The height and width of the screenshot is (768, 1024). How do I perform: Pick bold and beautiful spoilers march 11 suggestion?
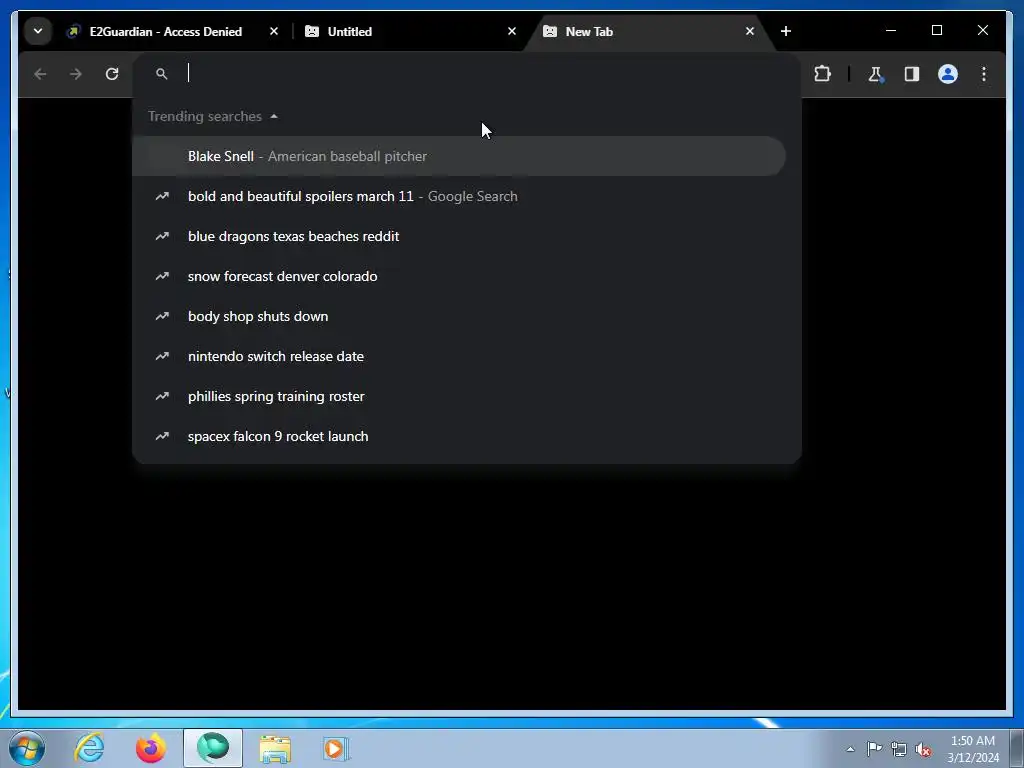458,197
